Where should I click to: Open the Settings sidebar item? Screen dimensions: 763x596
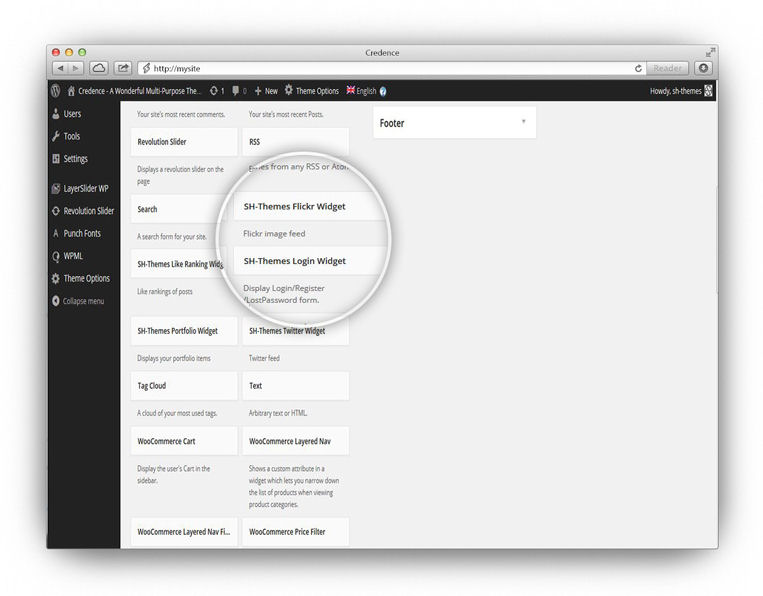tap(75, 159)
